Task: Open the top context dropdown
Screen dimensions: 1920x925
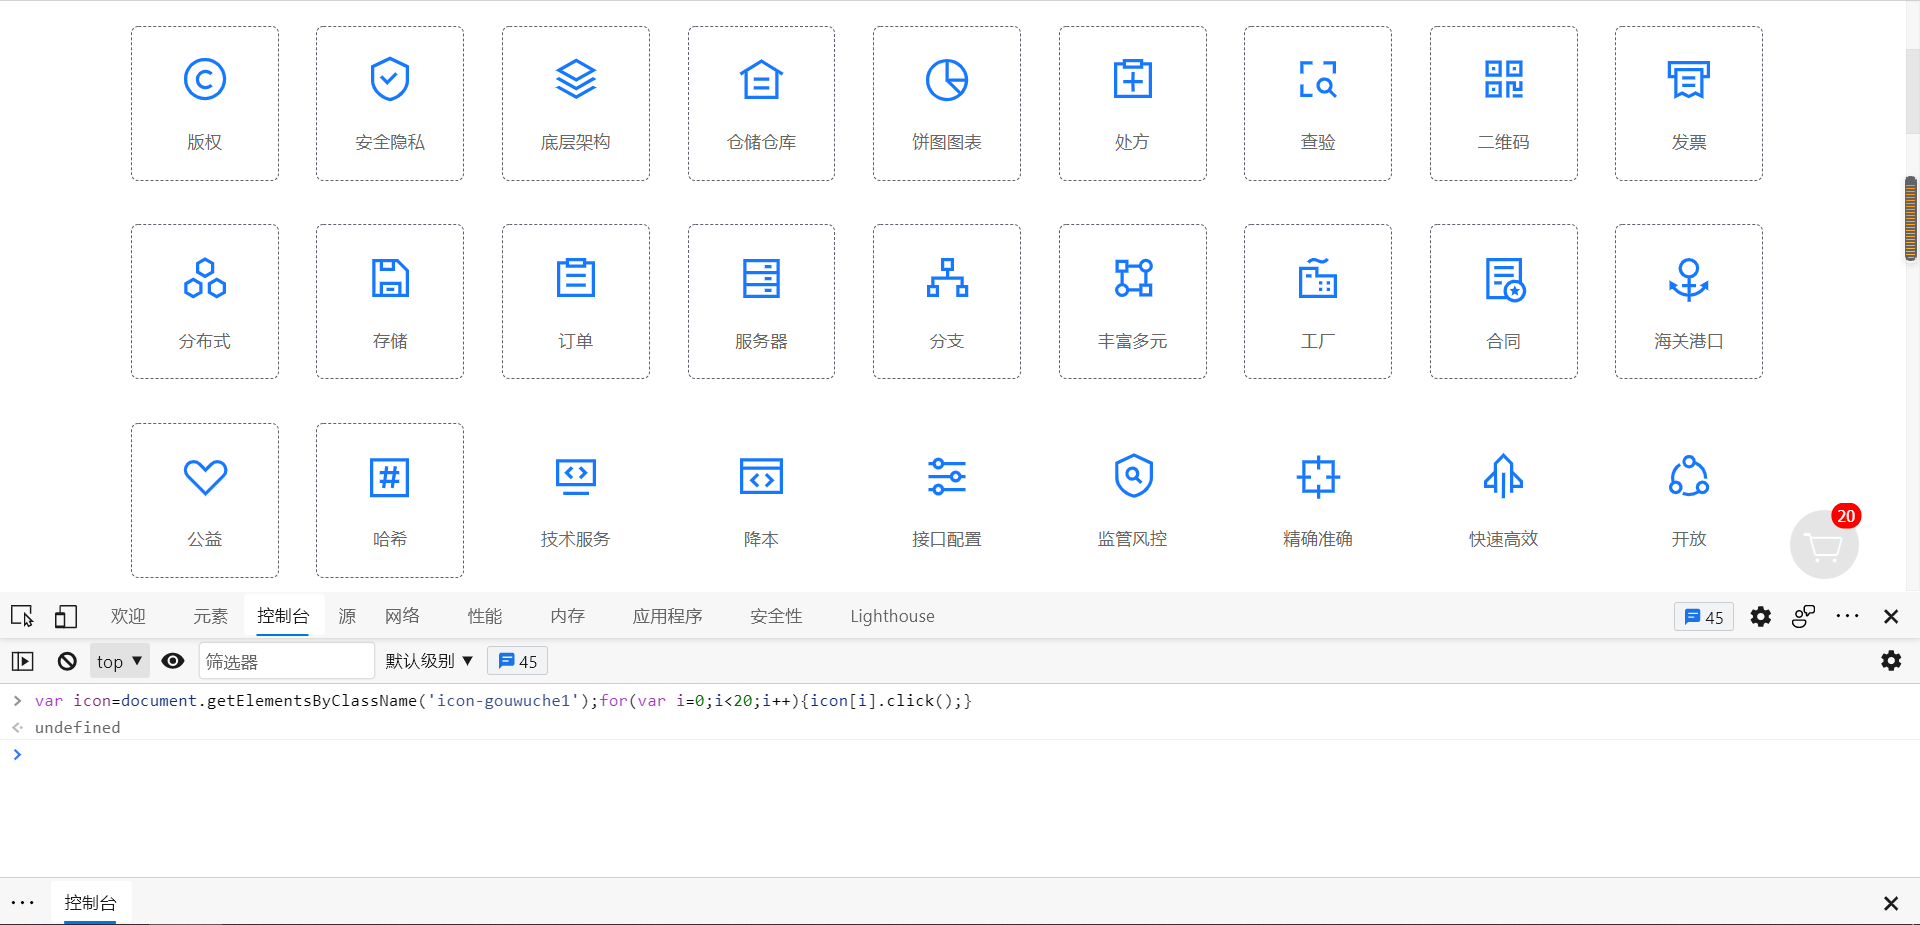Action: point(119,661)
